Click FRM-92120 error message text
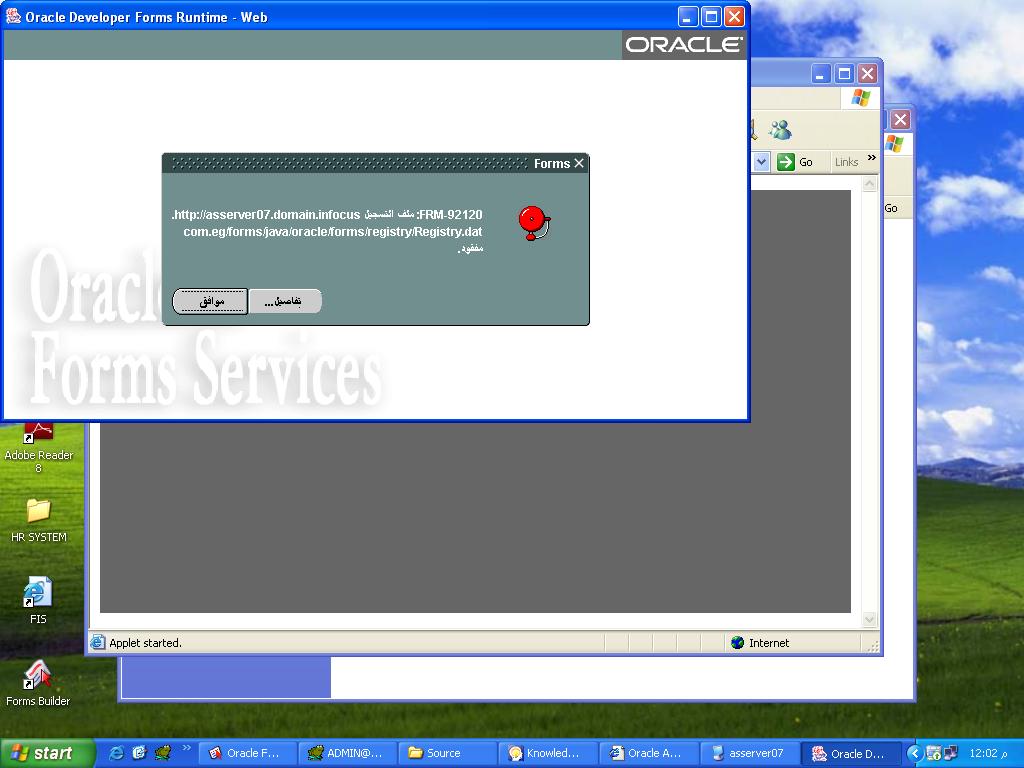Viewport: 1024px width, 768px height. [327, 231]
